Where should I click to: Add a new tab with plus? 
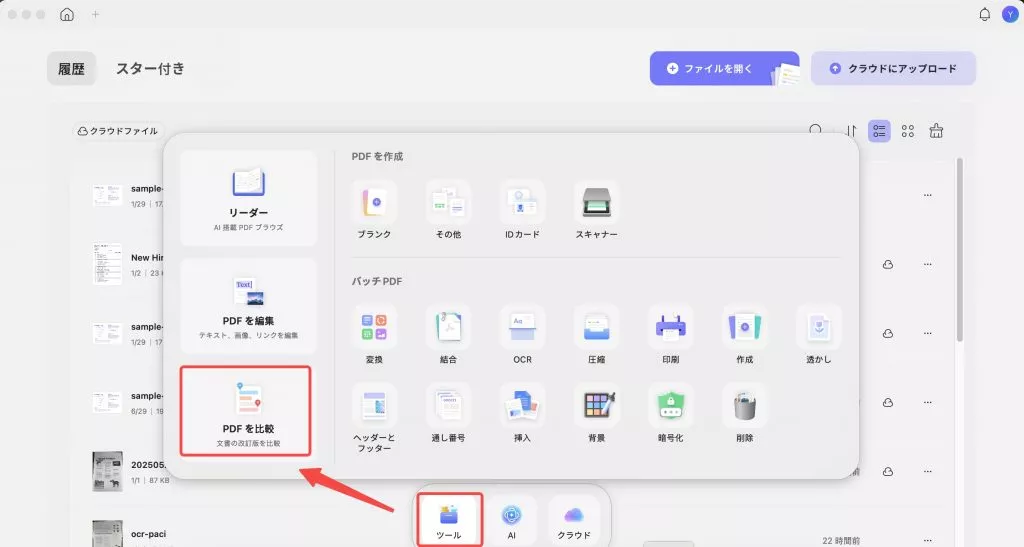(x=95, y=14)
